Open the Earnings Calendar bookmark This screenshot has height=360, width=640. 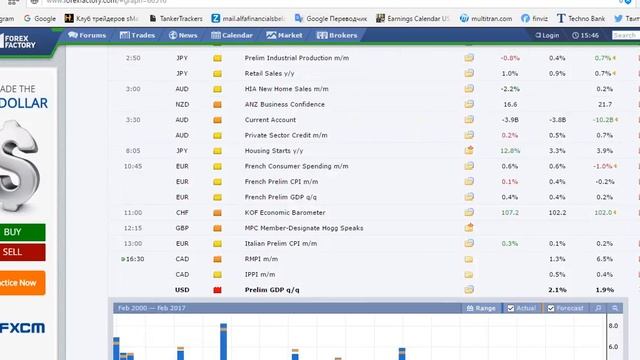(413, 18)
